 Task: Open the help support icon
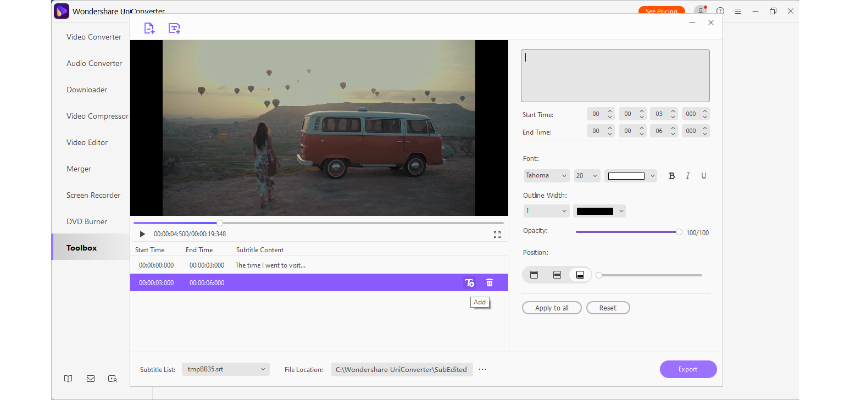pos(720,11)
